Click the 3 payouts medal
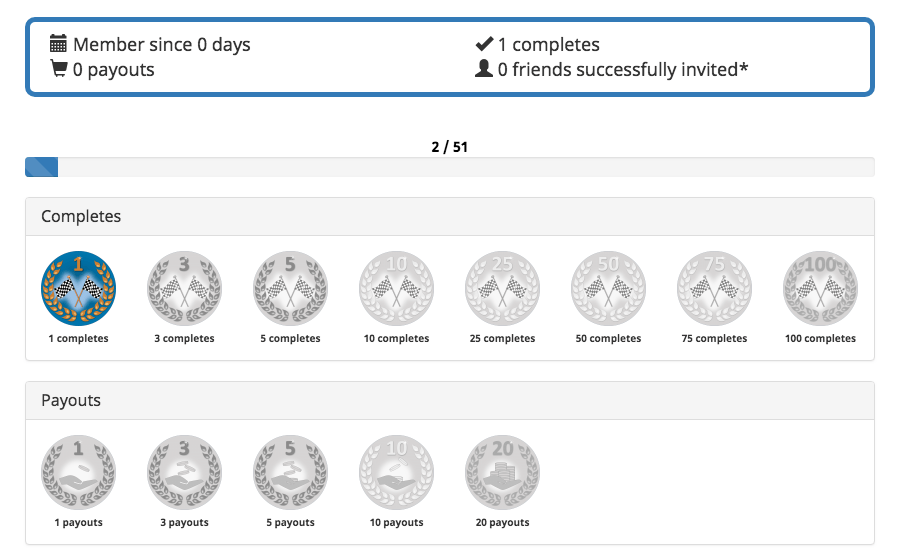The height and width of the screenshot is (548, 897). [x=184, y=472]
